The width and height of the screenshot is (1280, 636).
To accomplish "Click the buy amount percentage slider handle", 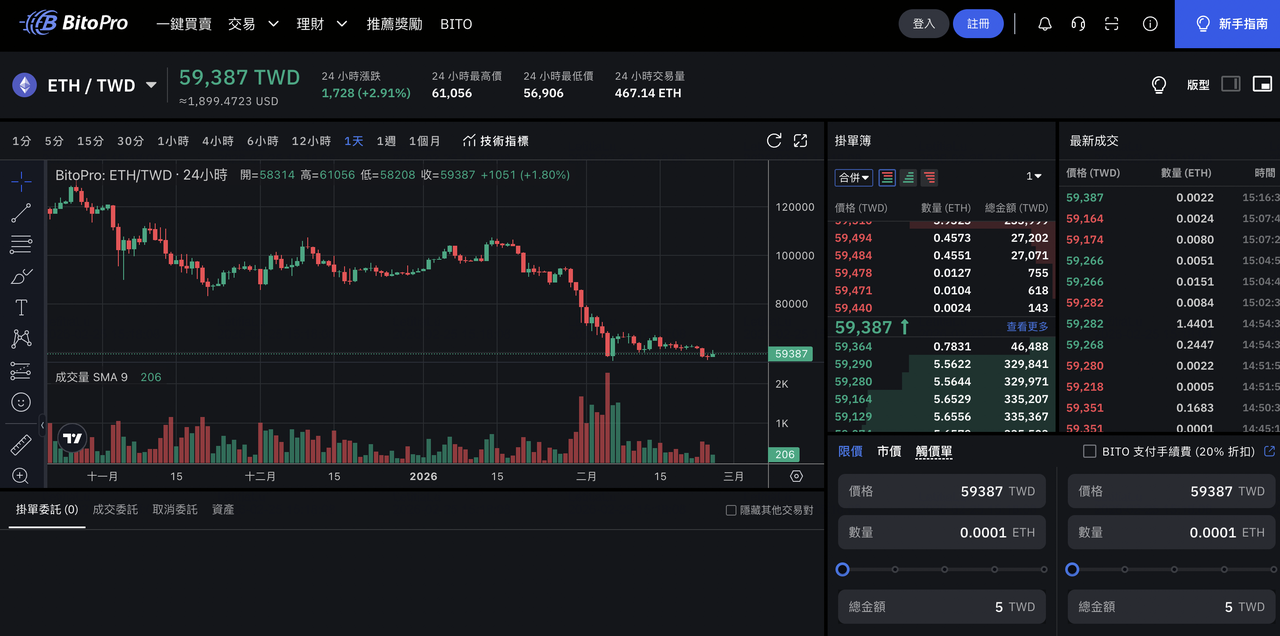I will coord(843,569).
